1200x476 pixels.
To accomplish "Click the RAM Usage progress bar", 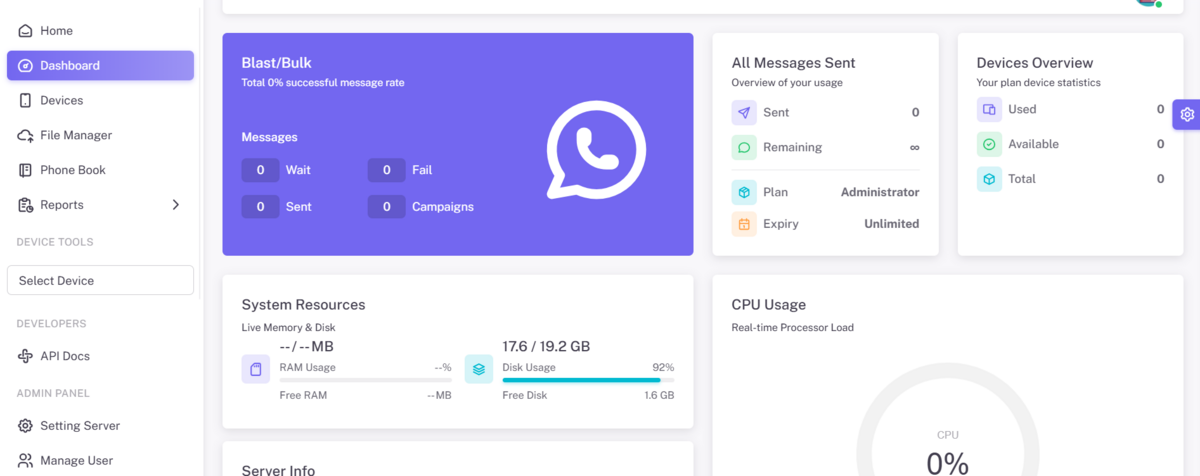I will (x=365, y=380).
